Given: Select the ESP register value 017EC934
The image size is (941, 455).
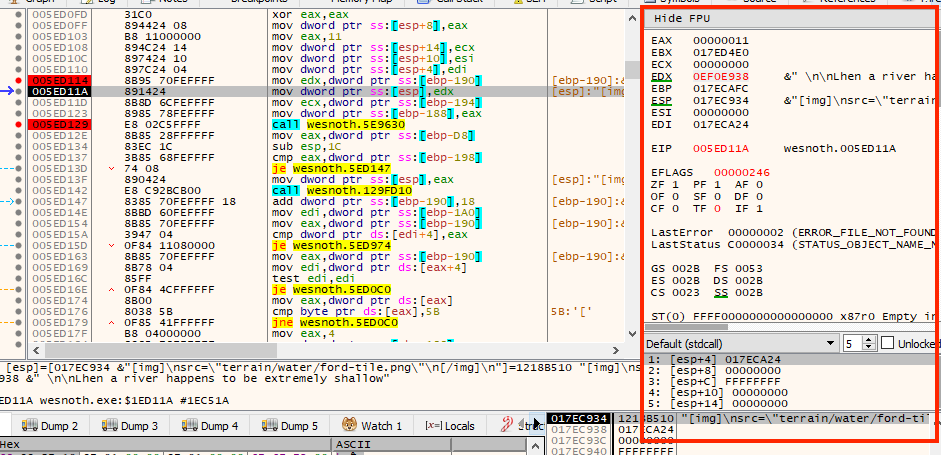Looking at the screenshot, I should coord(721,101).
